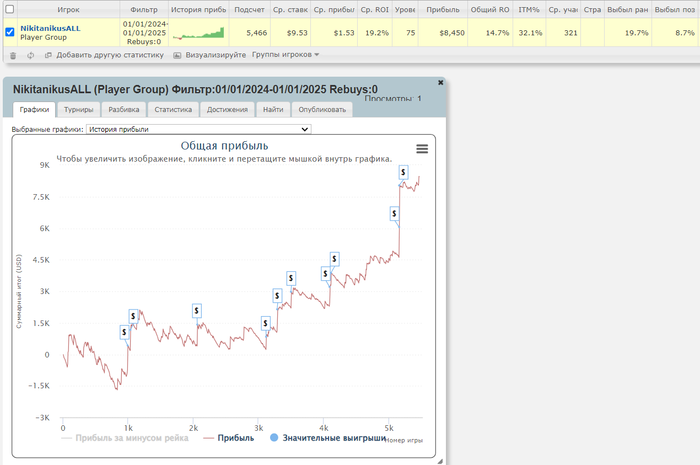This screenshot has width=700, height=465.
Task: Open the Выбранные графики selection list
Action: coord(199,129)
